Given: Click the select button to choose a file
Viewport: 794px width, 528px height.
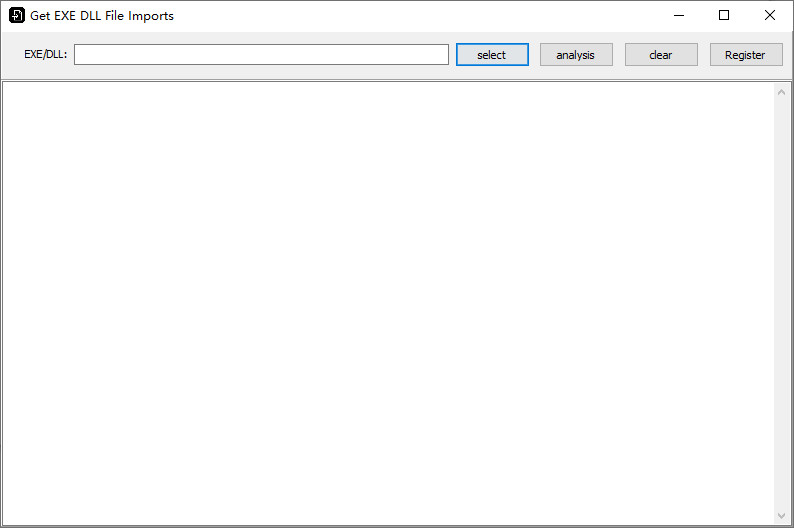Looking at the screenshot, I should tap(492, 55).
